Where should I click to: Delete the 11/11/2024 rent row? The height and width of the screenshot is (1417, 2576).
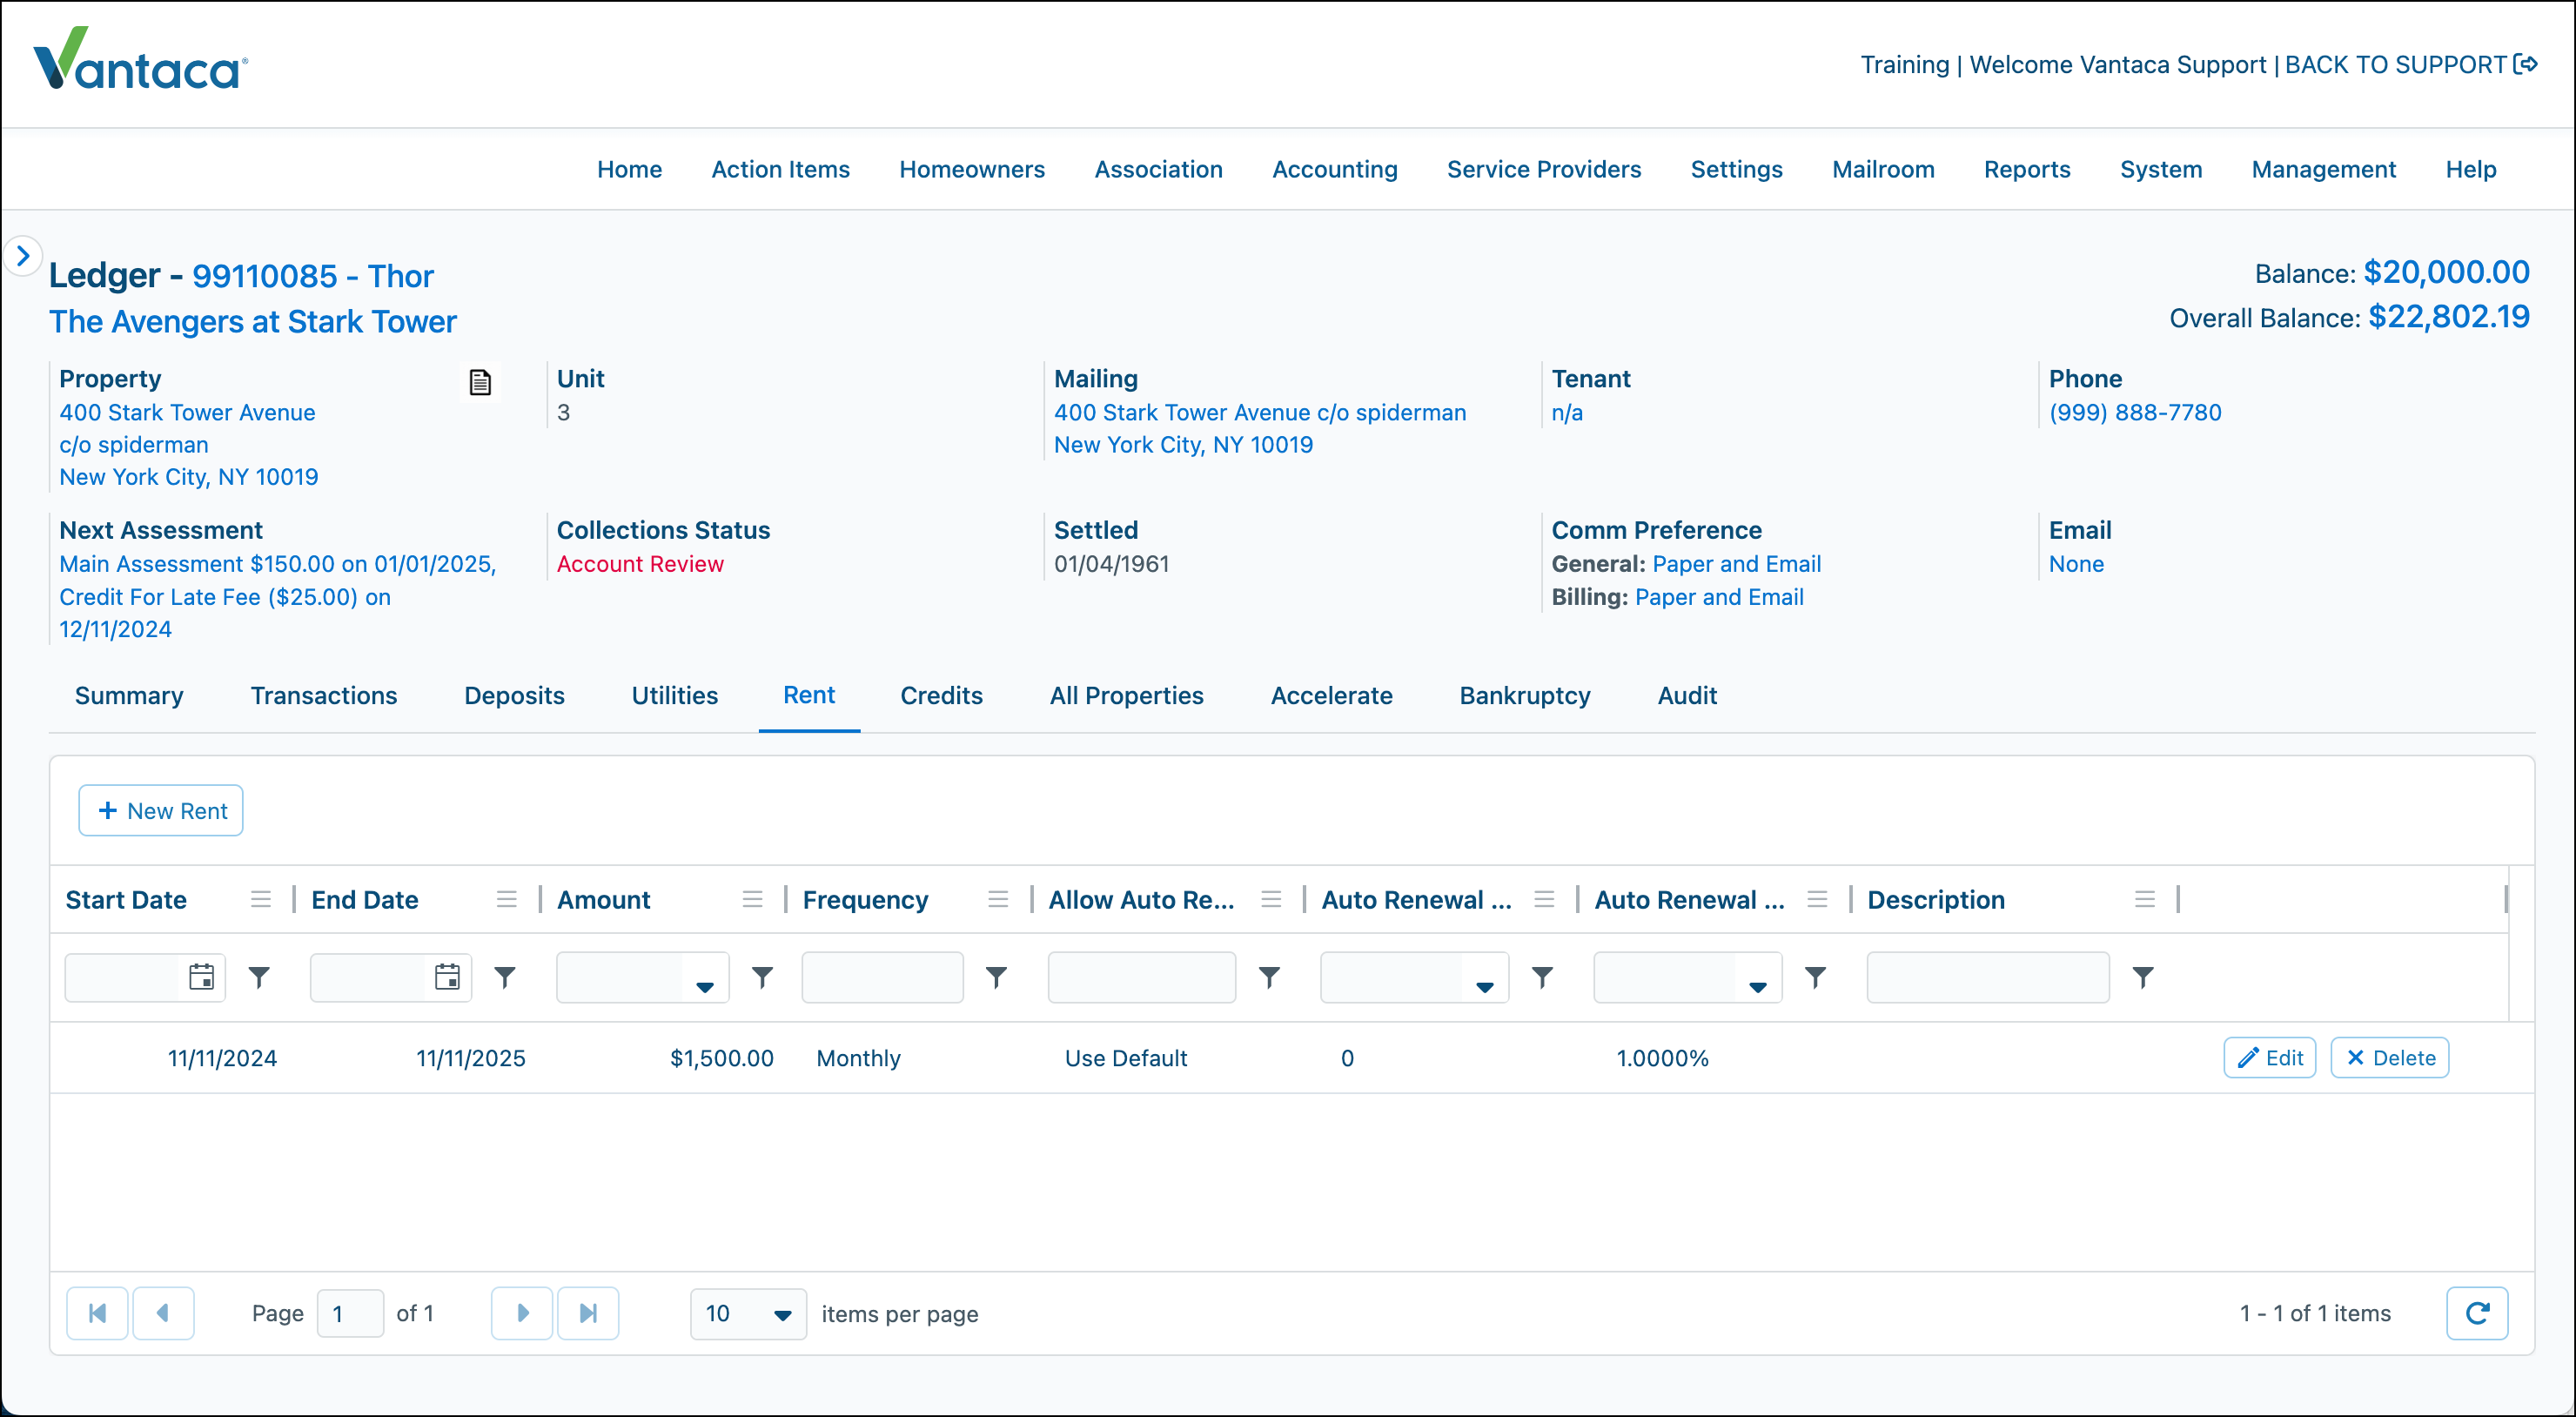(x=2390, y=1058)
